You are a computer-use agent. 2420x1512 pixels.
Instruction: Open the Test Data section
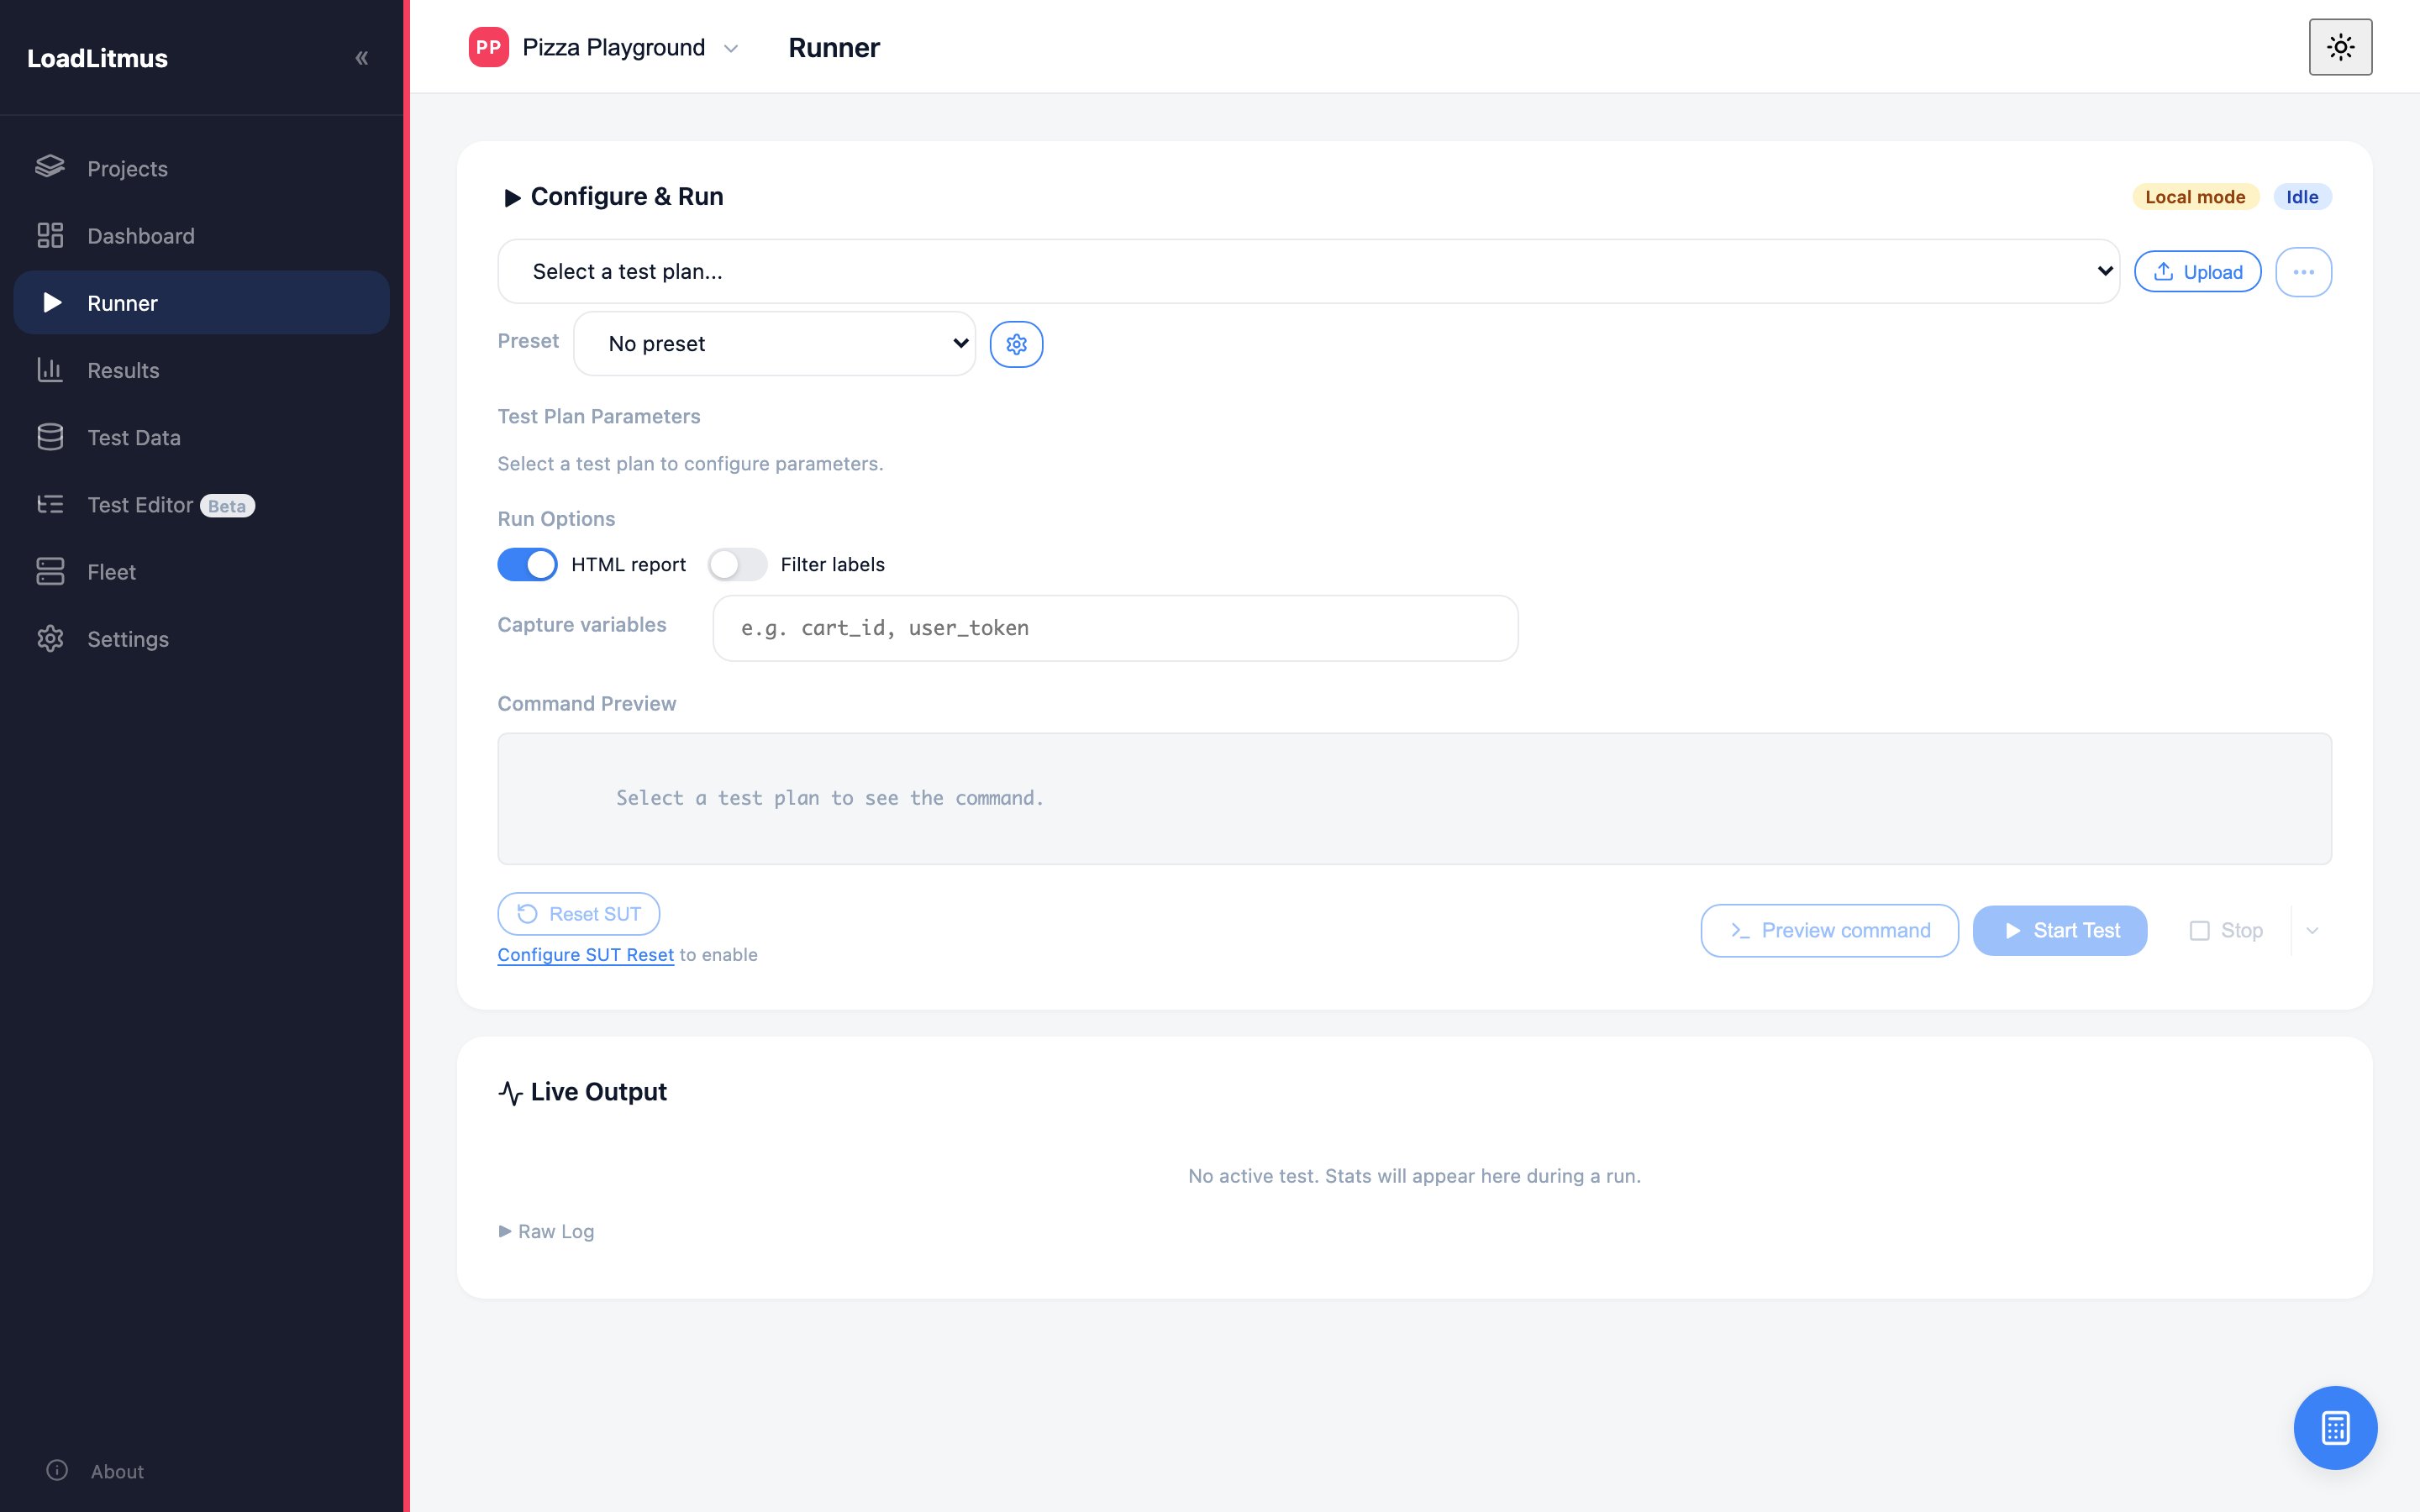click(201, 437)
